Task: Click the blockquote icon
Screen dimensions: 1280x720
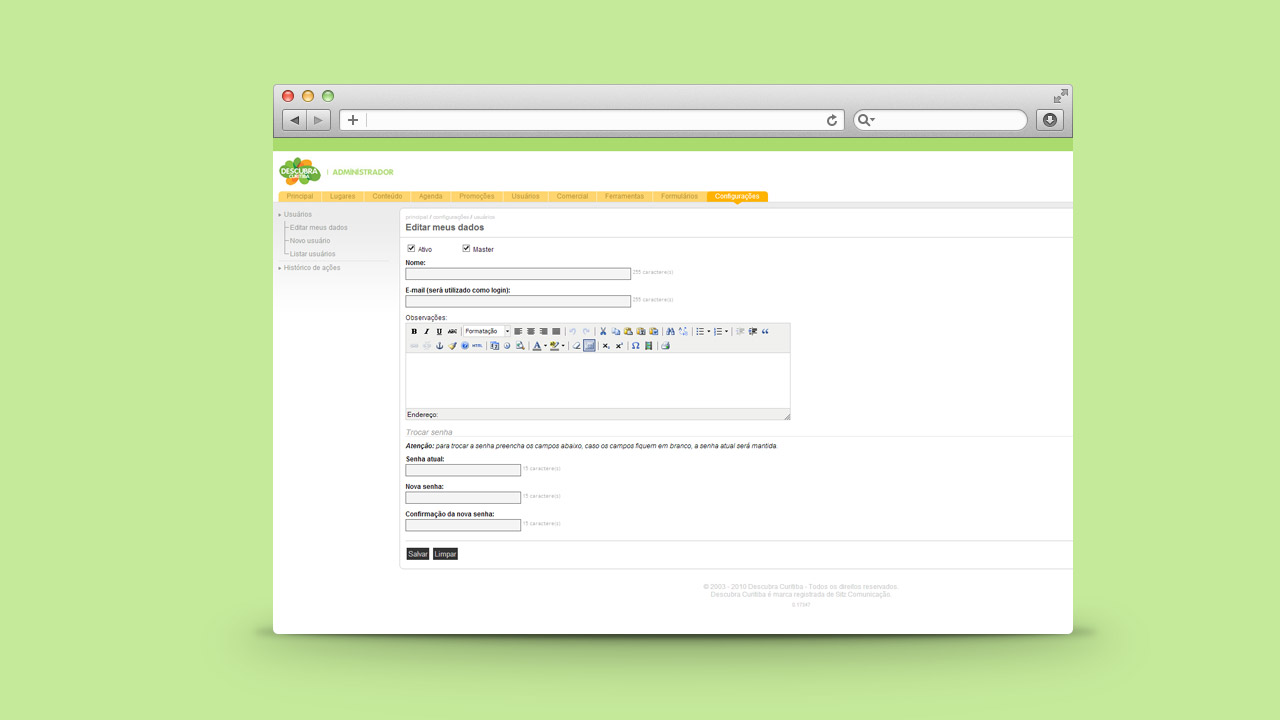Action: coord(765,331)
